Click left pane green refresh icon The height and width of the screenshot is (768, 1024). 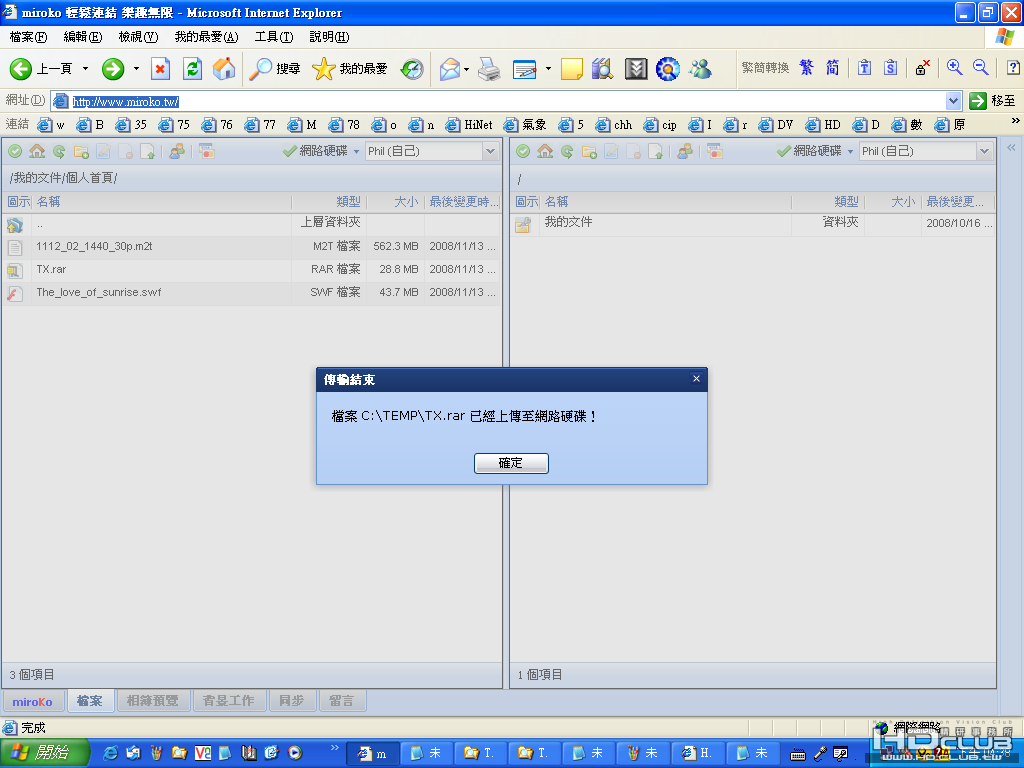point(59,152)
